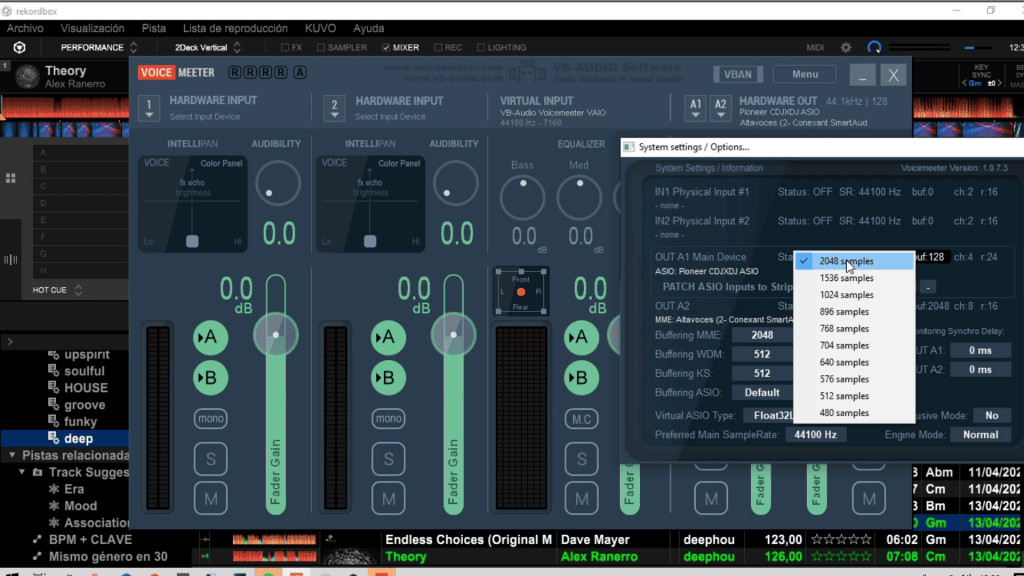Click the Front/Rear surround panner pad

[520, 291]
